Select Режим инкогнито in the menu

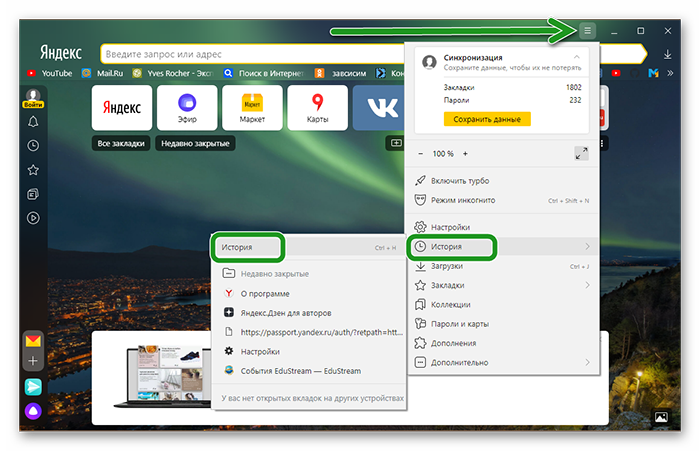503,200
